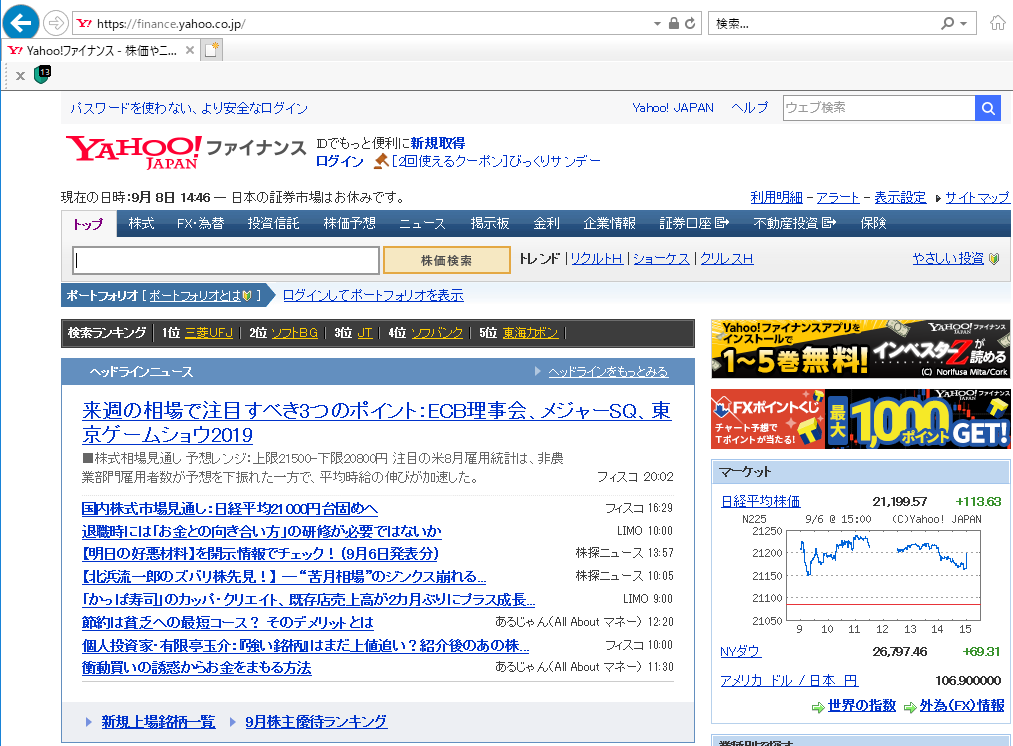Screen dimensions: 1013x746
Task: Click the browser Forward arrow button
Action: coord(56,24)
